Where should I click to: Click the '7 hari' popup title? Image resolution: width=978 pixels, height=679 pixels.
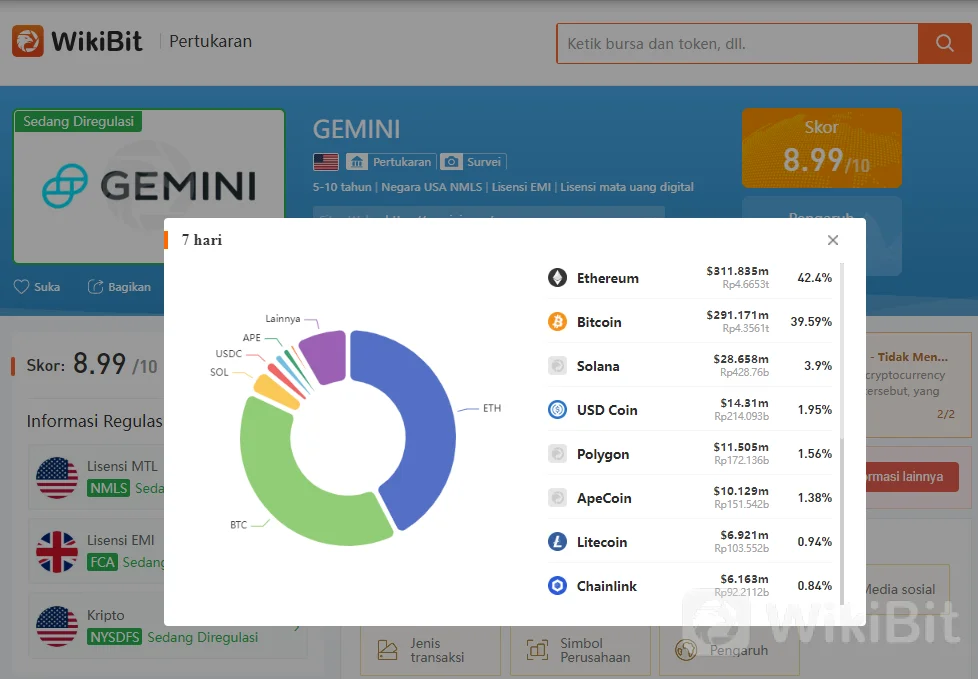pyautogui.click(x=201, y=240)
